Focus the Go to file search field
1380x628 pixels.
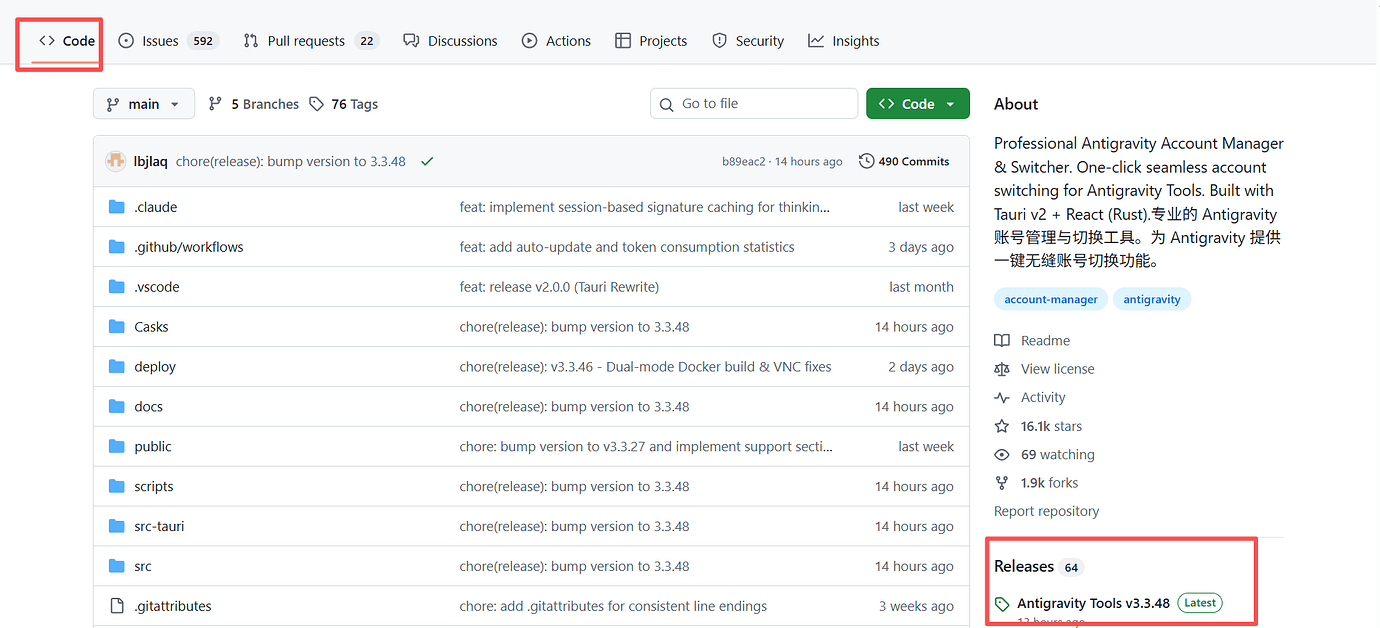tap(754, 104)
